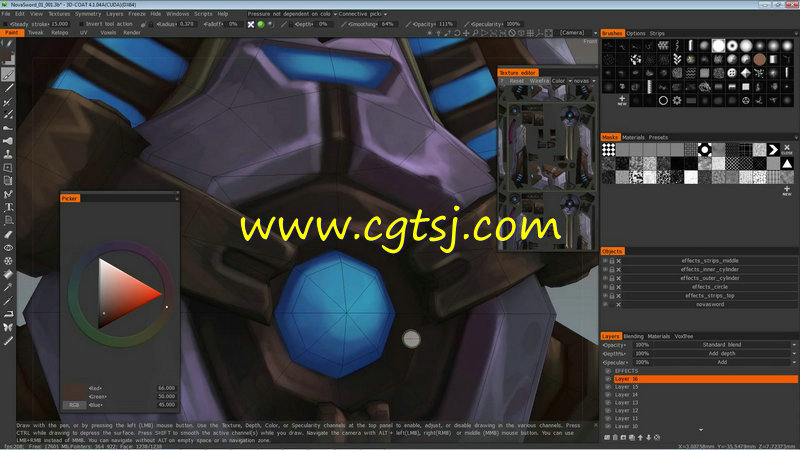The width and height of the screenshot is (800, 450).
Task: Click RGB button in Picker
Action: click(x=74, y=405)
